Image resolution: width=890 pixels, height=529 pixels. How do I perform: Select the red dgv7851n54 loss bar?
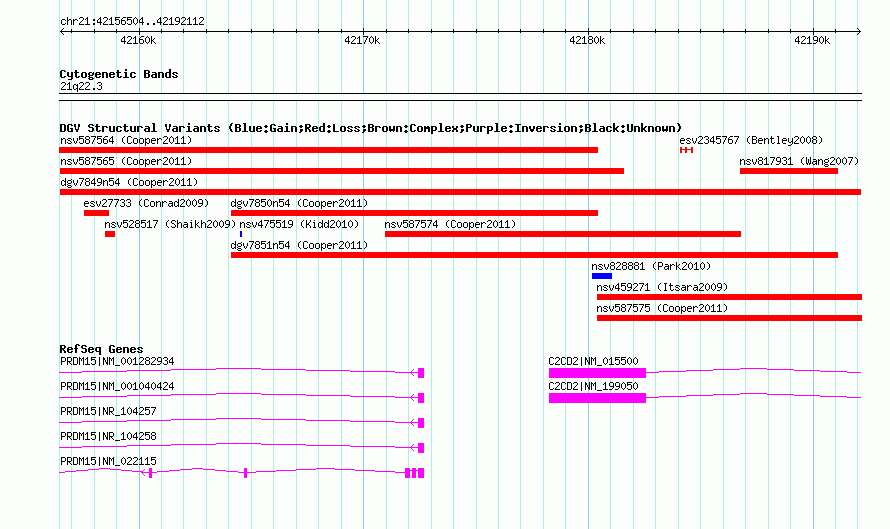tap(535, 255)
